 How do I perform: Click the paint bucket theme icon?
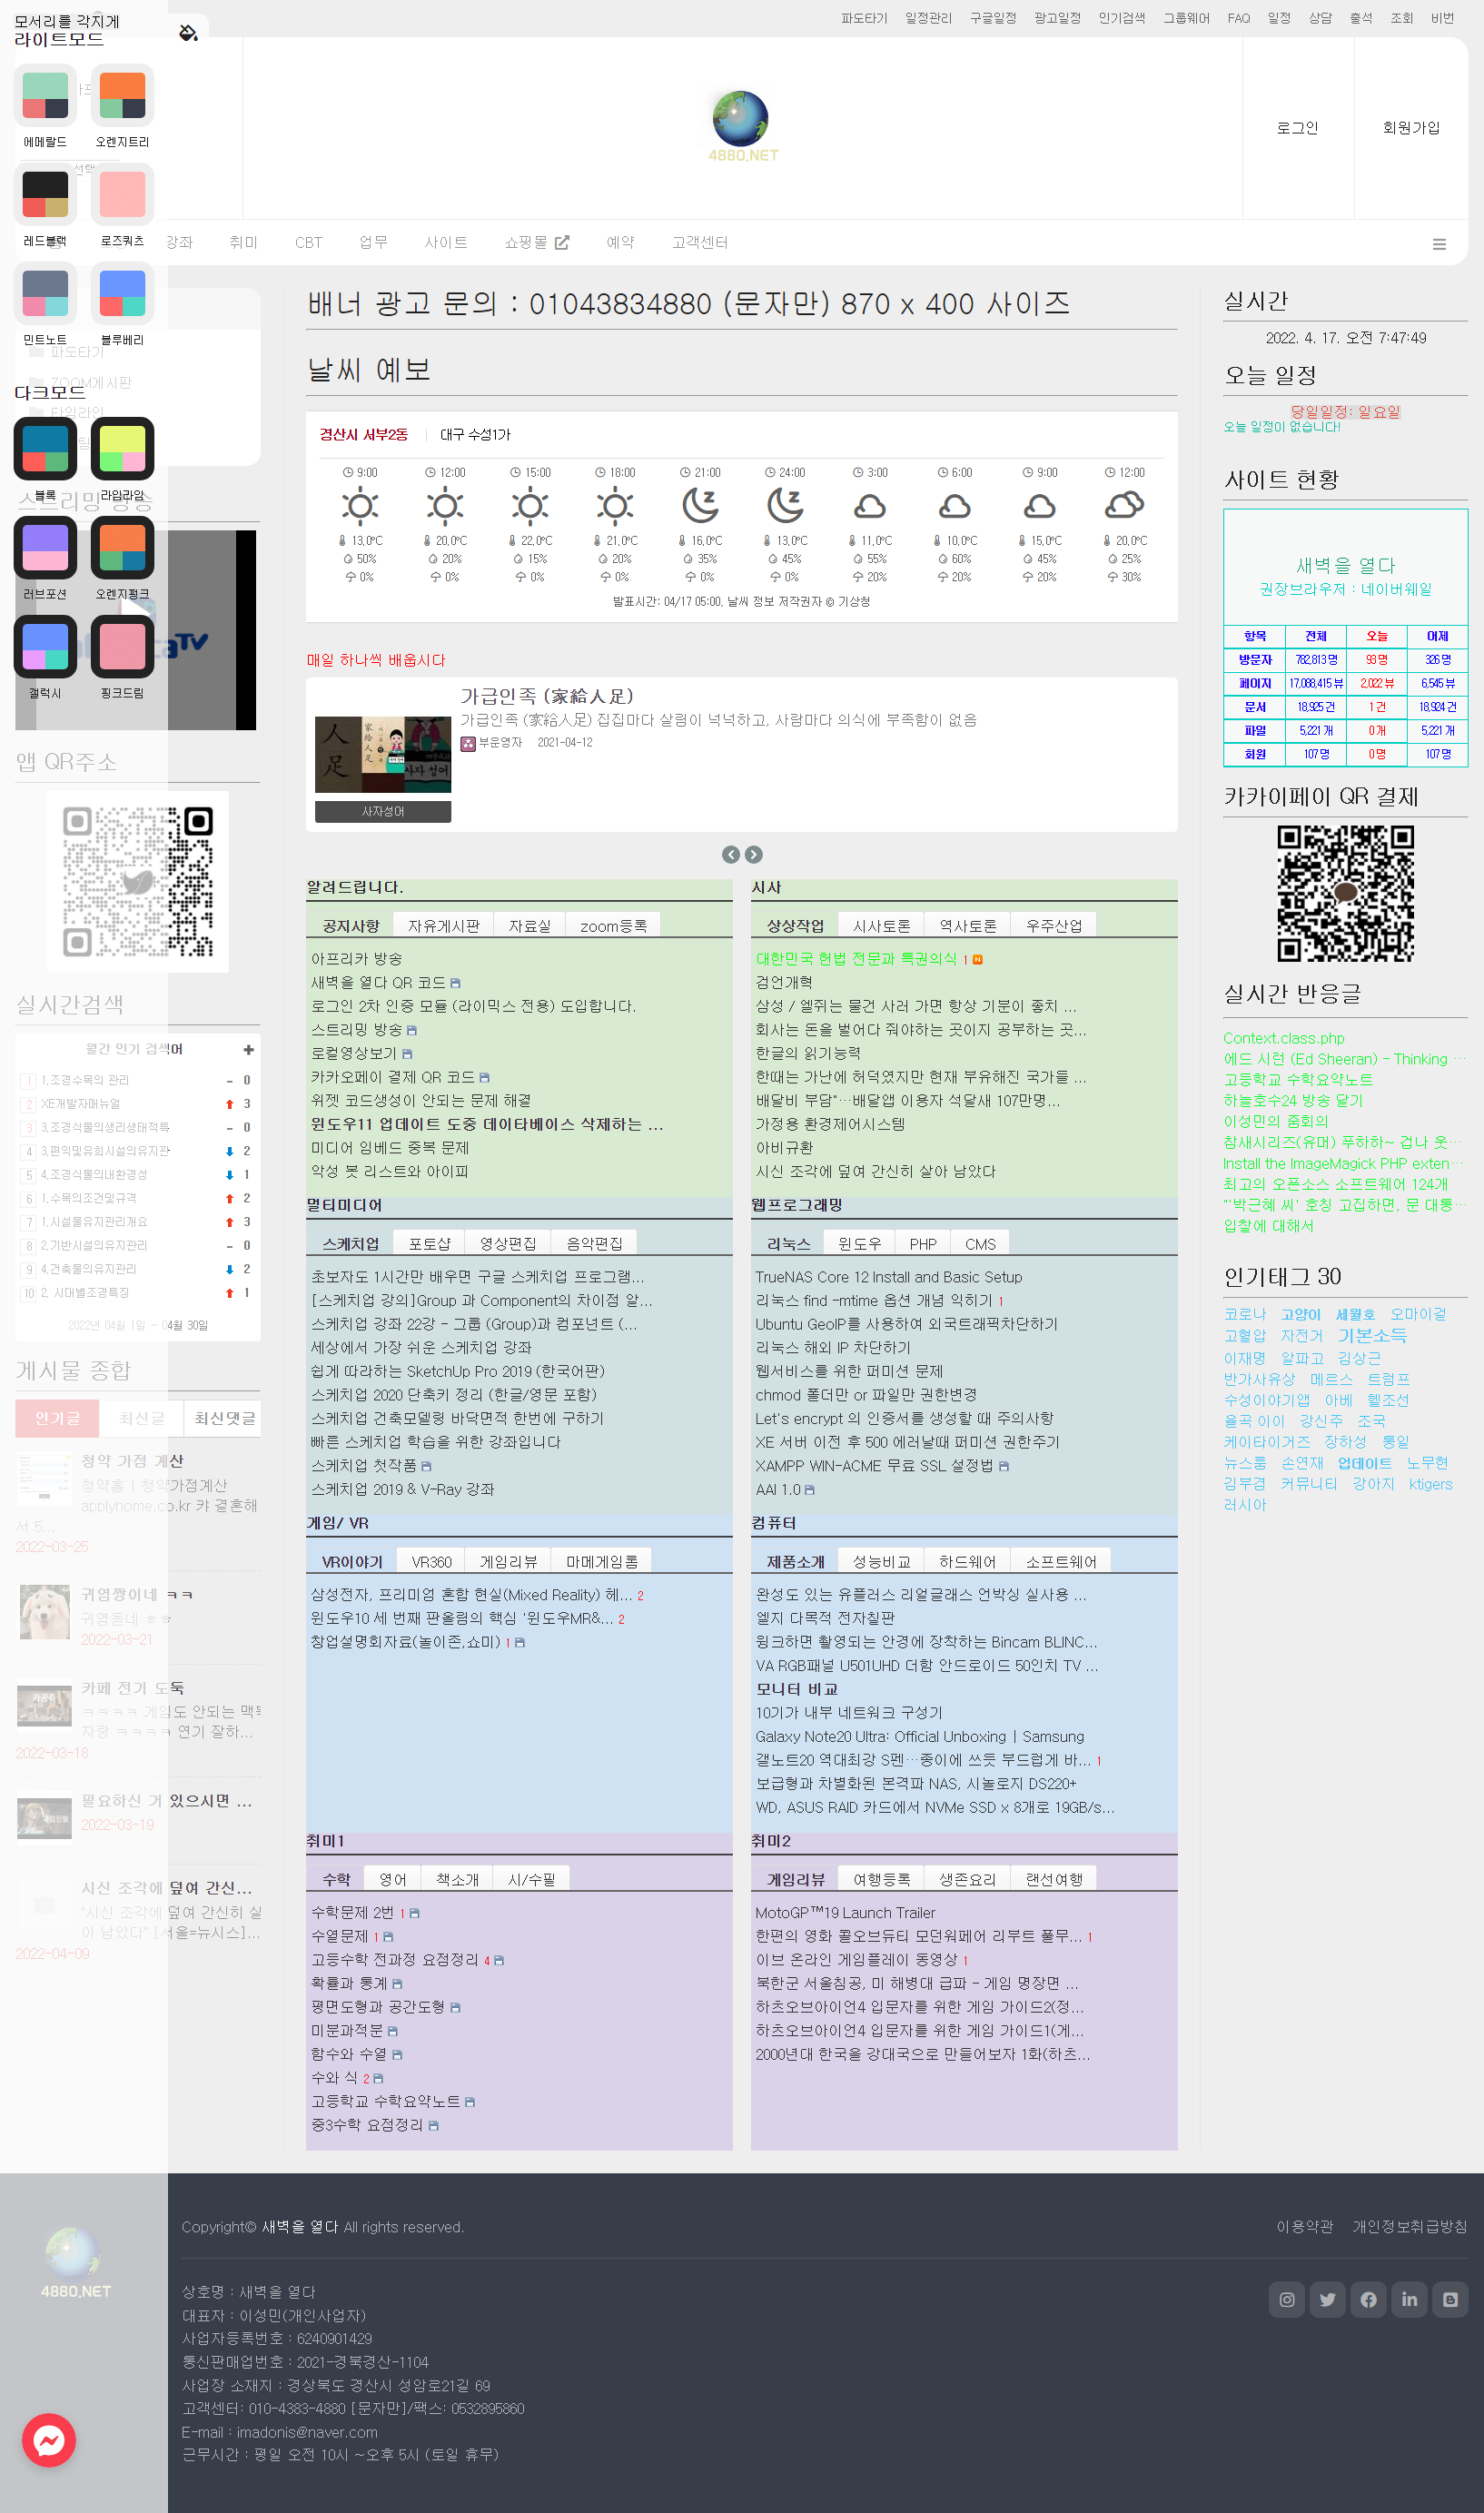[188, 33]
